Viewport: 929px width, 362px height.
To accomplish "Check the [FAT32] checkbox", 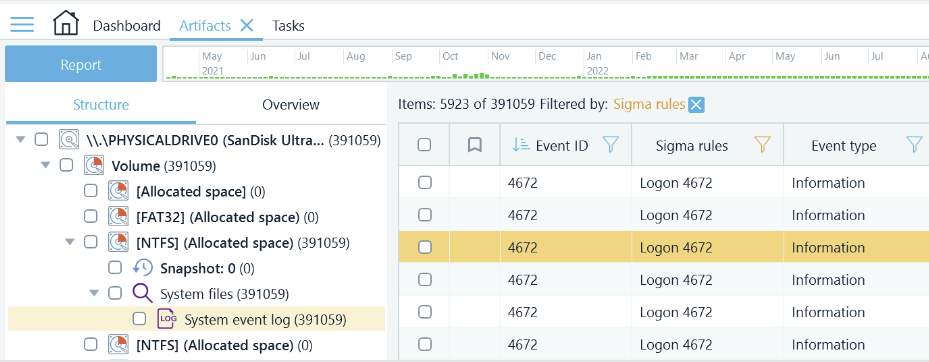I will coord(90,217).
